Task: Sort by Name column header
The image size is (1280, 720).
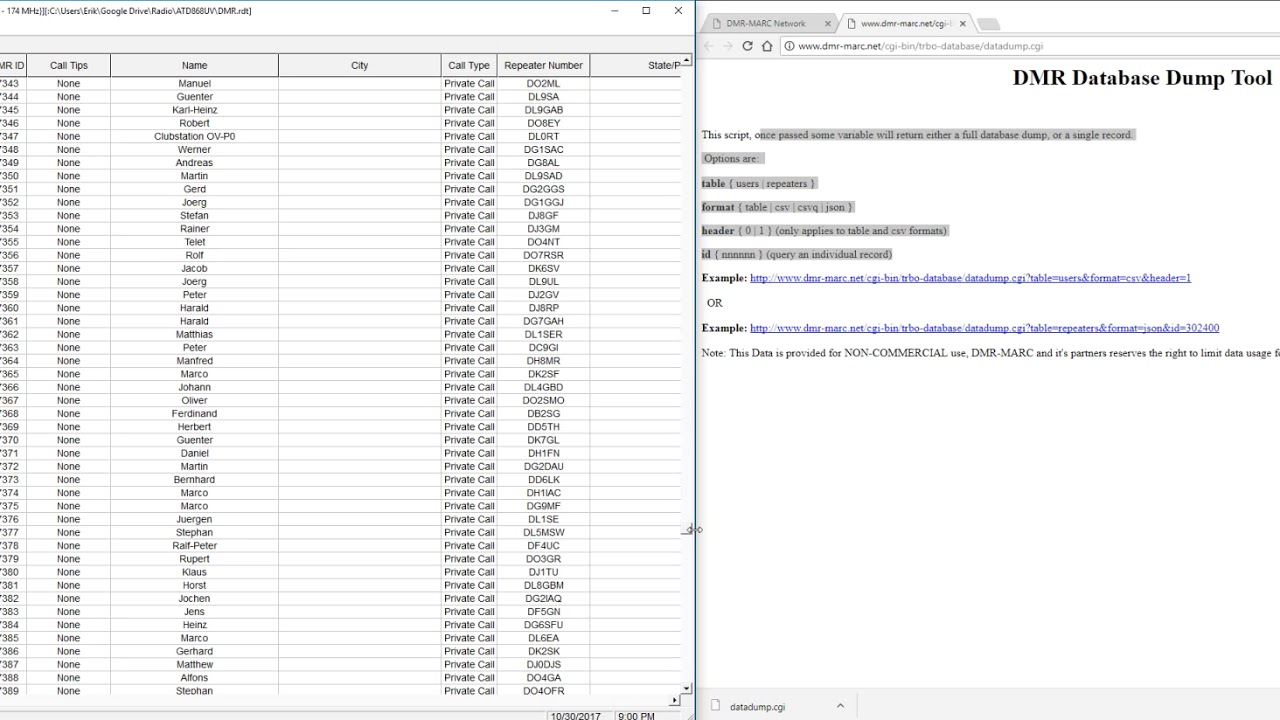Action: [x=194, y=65]
